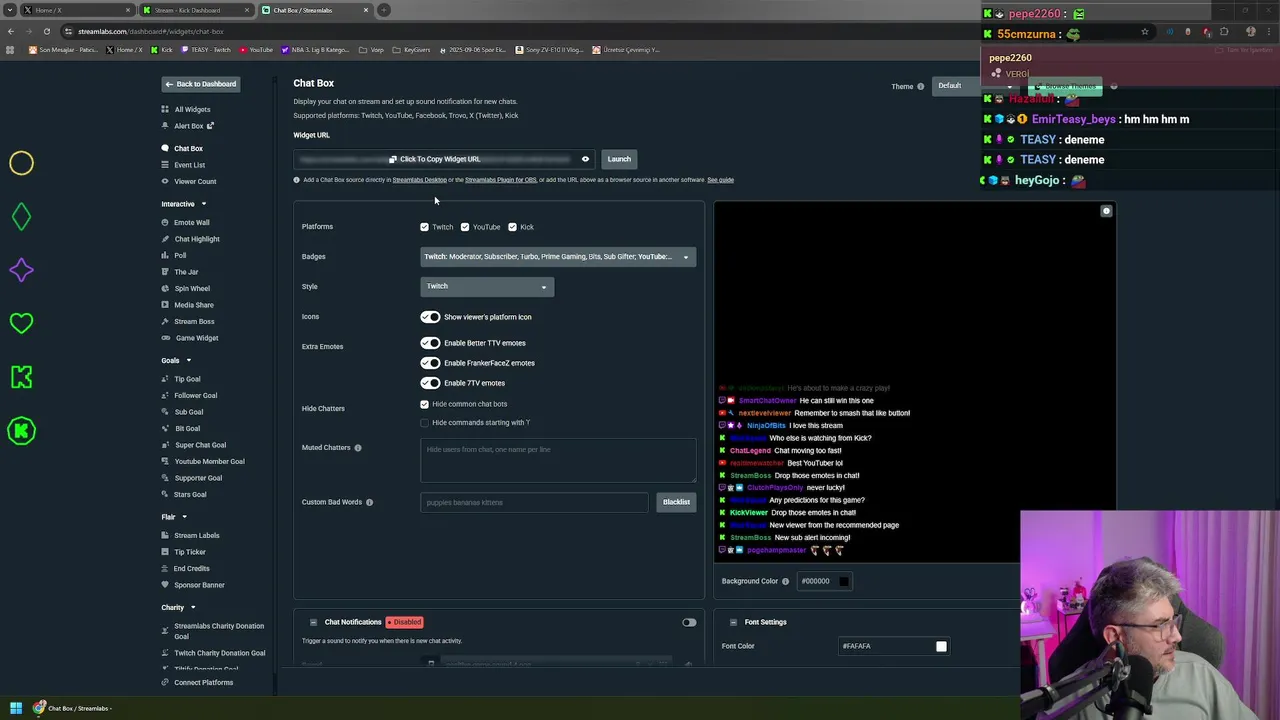This screenshot has width=1280, height=720.
Task: Open Stream Labels widget
Action: click(196, 535)
